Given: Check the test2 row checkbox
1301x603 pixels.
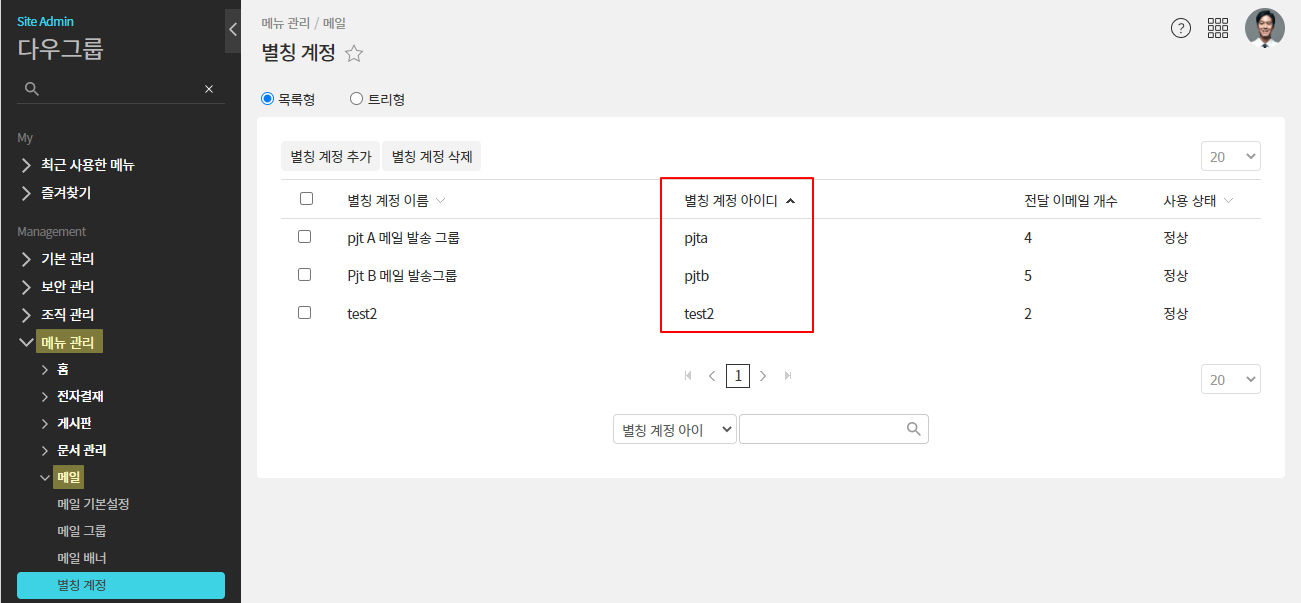Looking at the screenshot, I should click(306, 313).
